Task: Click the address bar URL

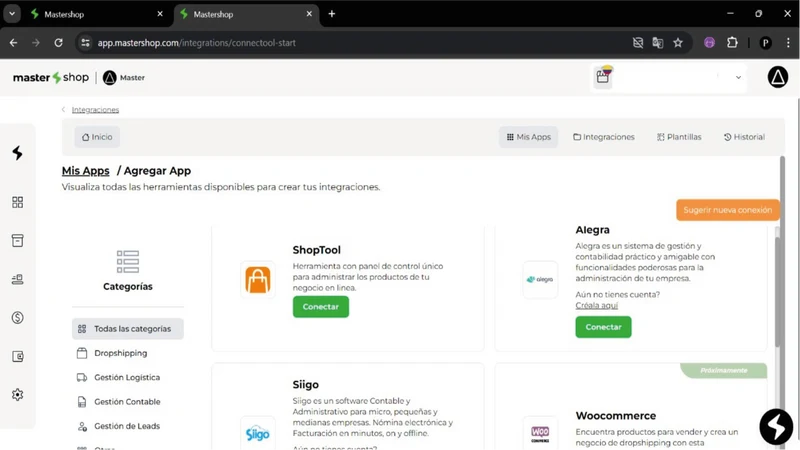Action: (197, 43)
